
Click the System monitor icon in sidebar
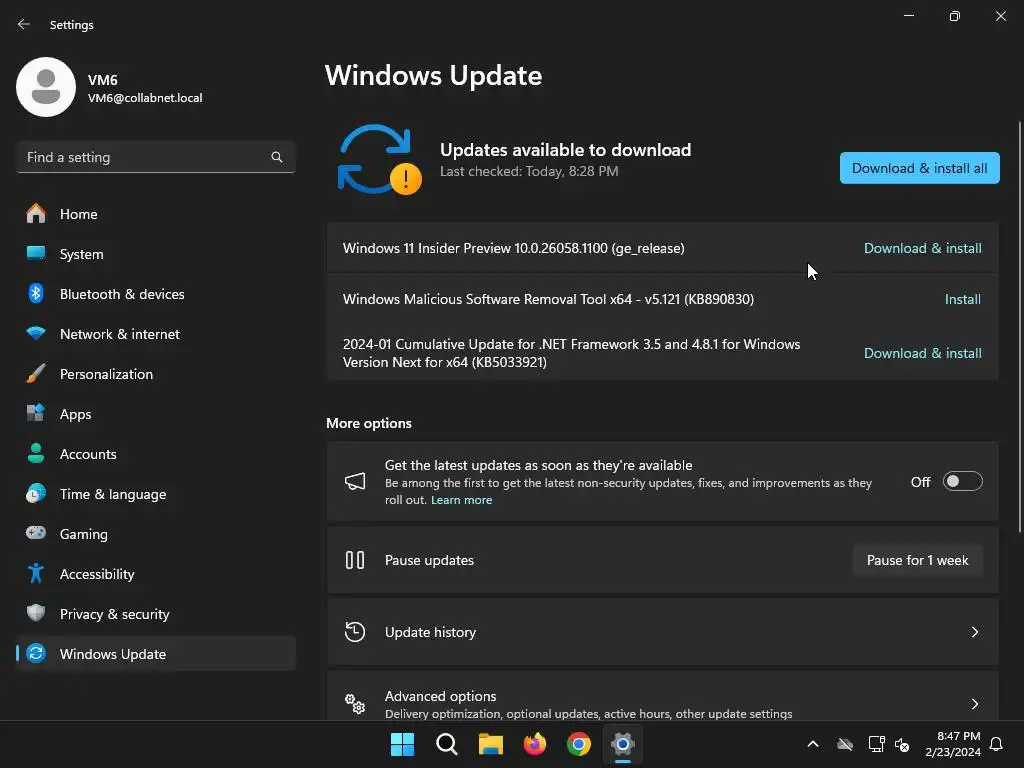pyautogui.click(x=36, y=253)
